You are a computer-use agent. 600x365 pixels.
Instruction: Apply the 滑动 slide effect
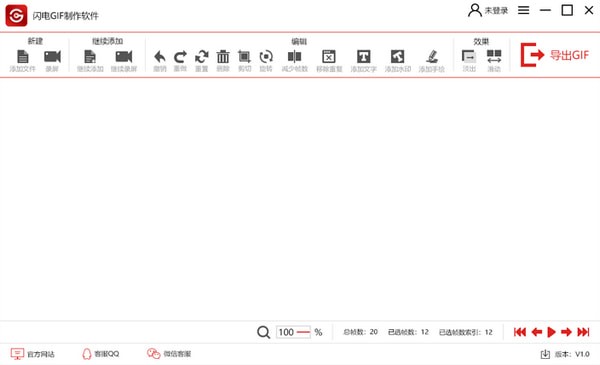tap(494, 57)
